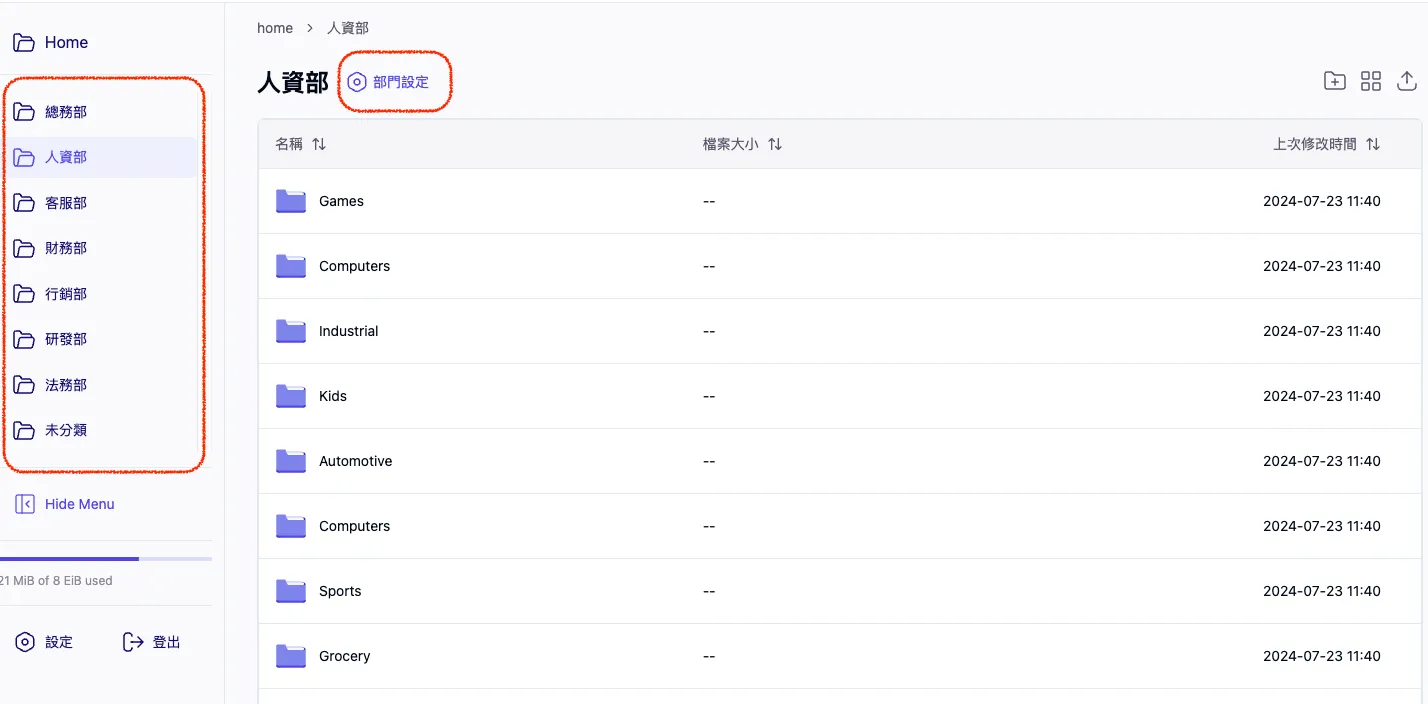Open the 研發部 sidebar item
Viewport: 1428px width, 704px height.
tap(65, 339)
